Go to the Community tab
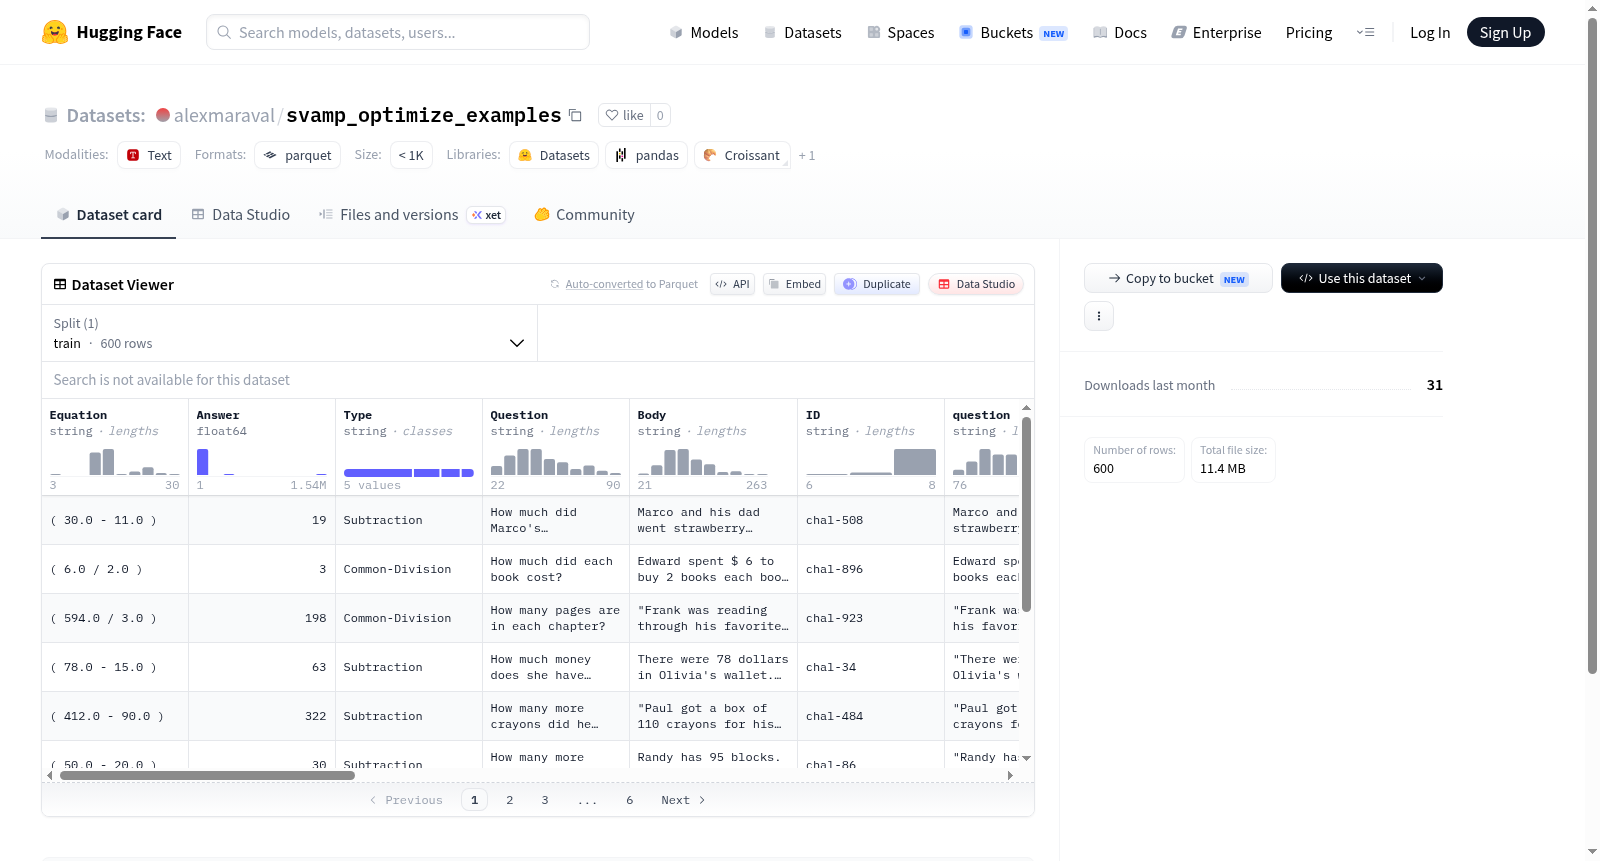The height and width of the screenshot is (861, 1600). point(585,214)
